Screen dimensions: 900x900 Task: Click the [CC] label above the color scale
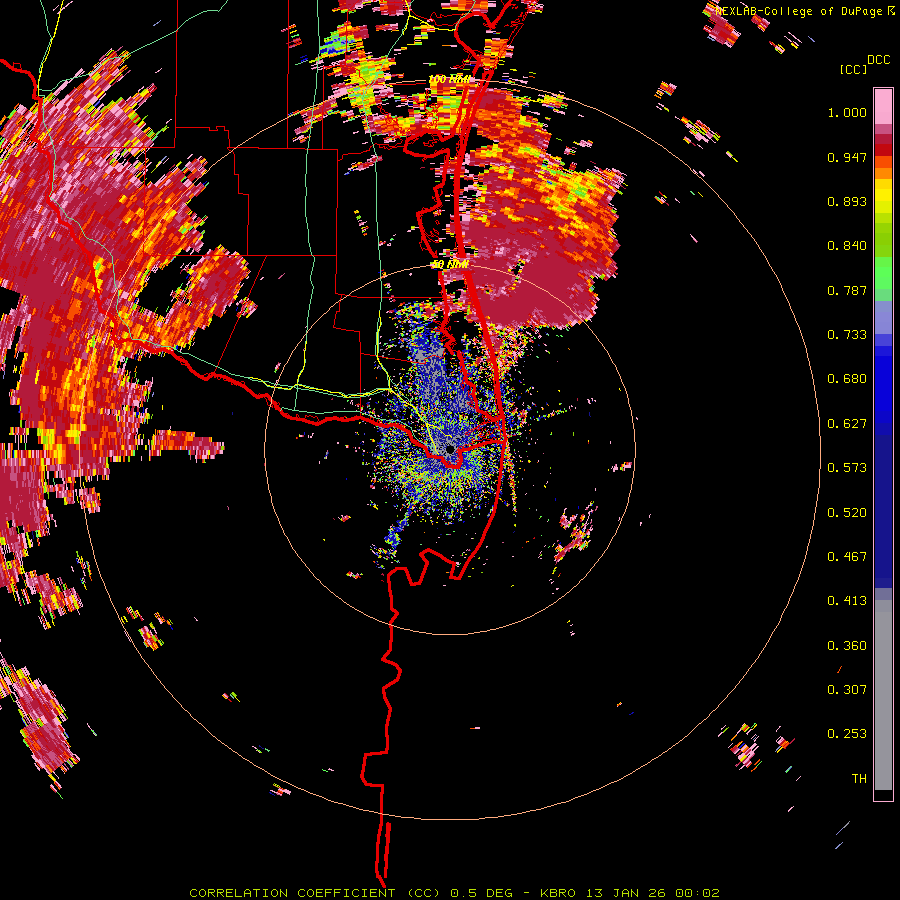click(x=853, y=69)
